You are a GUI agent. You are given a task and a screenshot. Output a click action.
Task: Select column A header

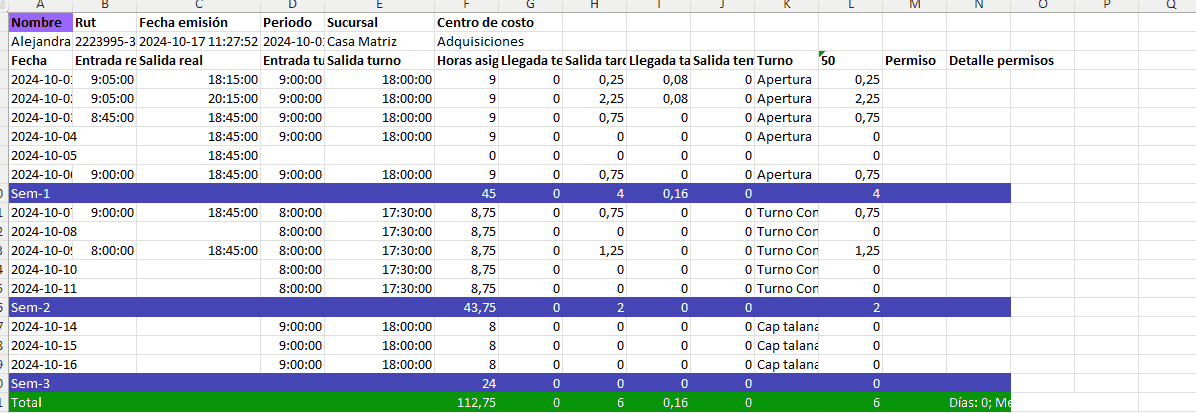[41, 5]
